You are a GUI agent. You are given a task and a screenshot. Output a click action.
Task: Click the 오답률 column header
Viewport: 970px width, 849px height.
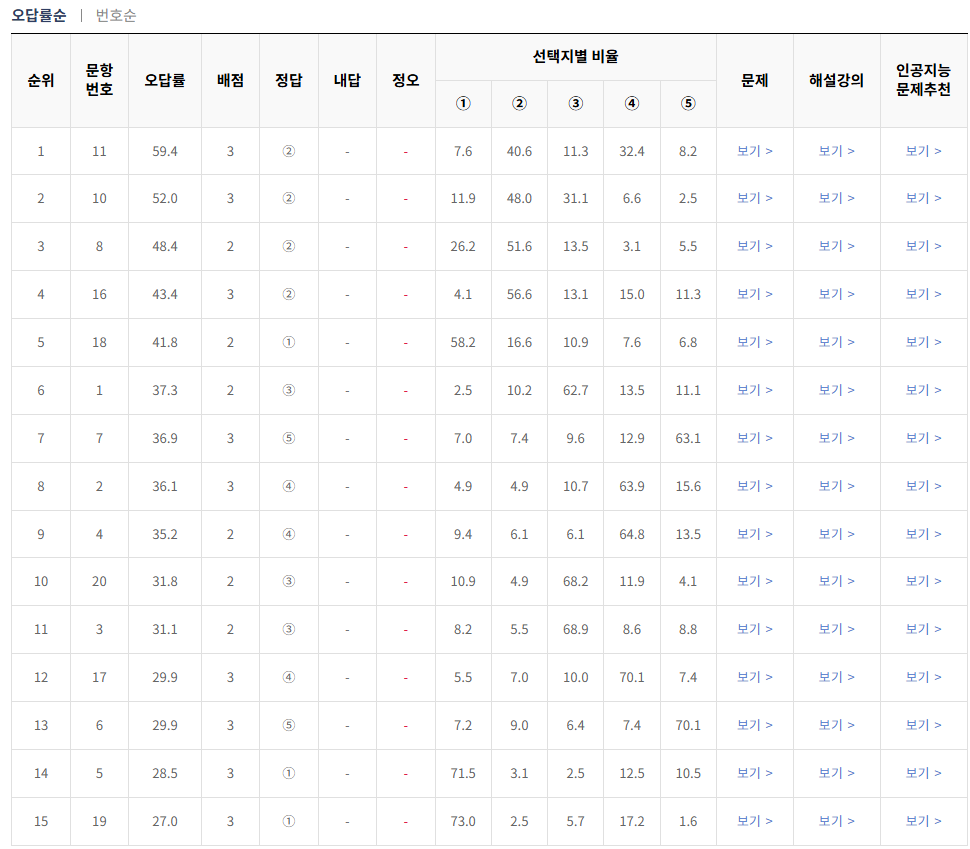(x=163, y=82)
